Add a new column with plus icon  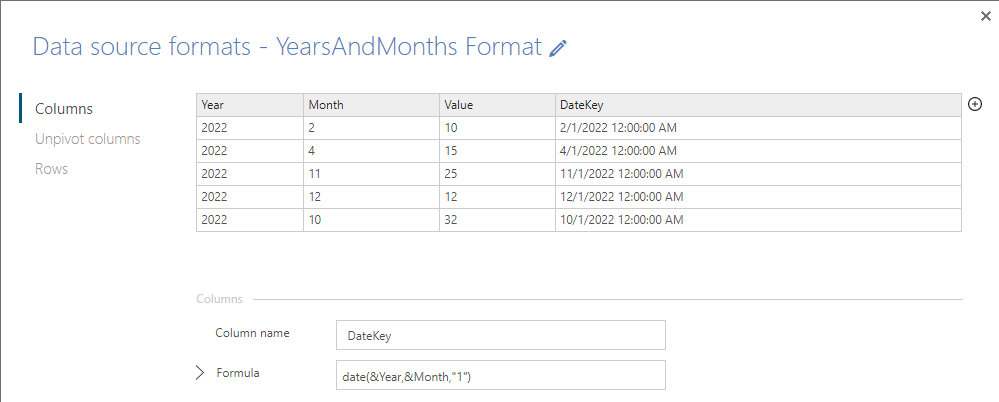pyautogui.click(x=975, y=104)
